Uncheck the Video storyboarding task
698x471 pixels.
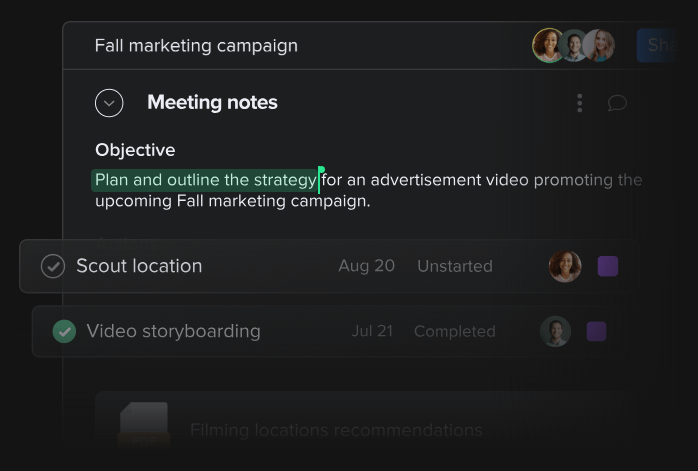click(x=64, y=331)
